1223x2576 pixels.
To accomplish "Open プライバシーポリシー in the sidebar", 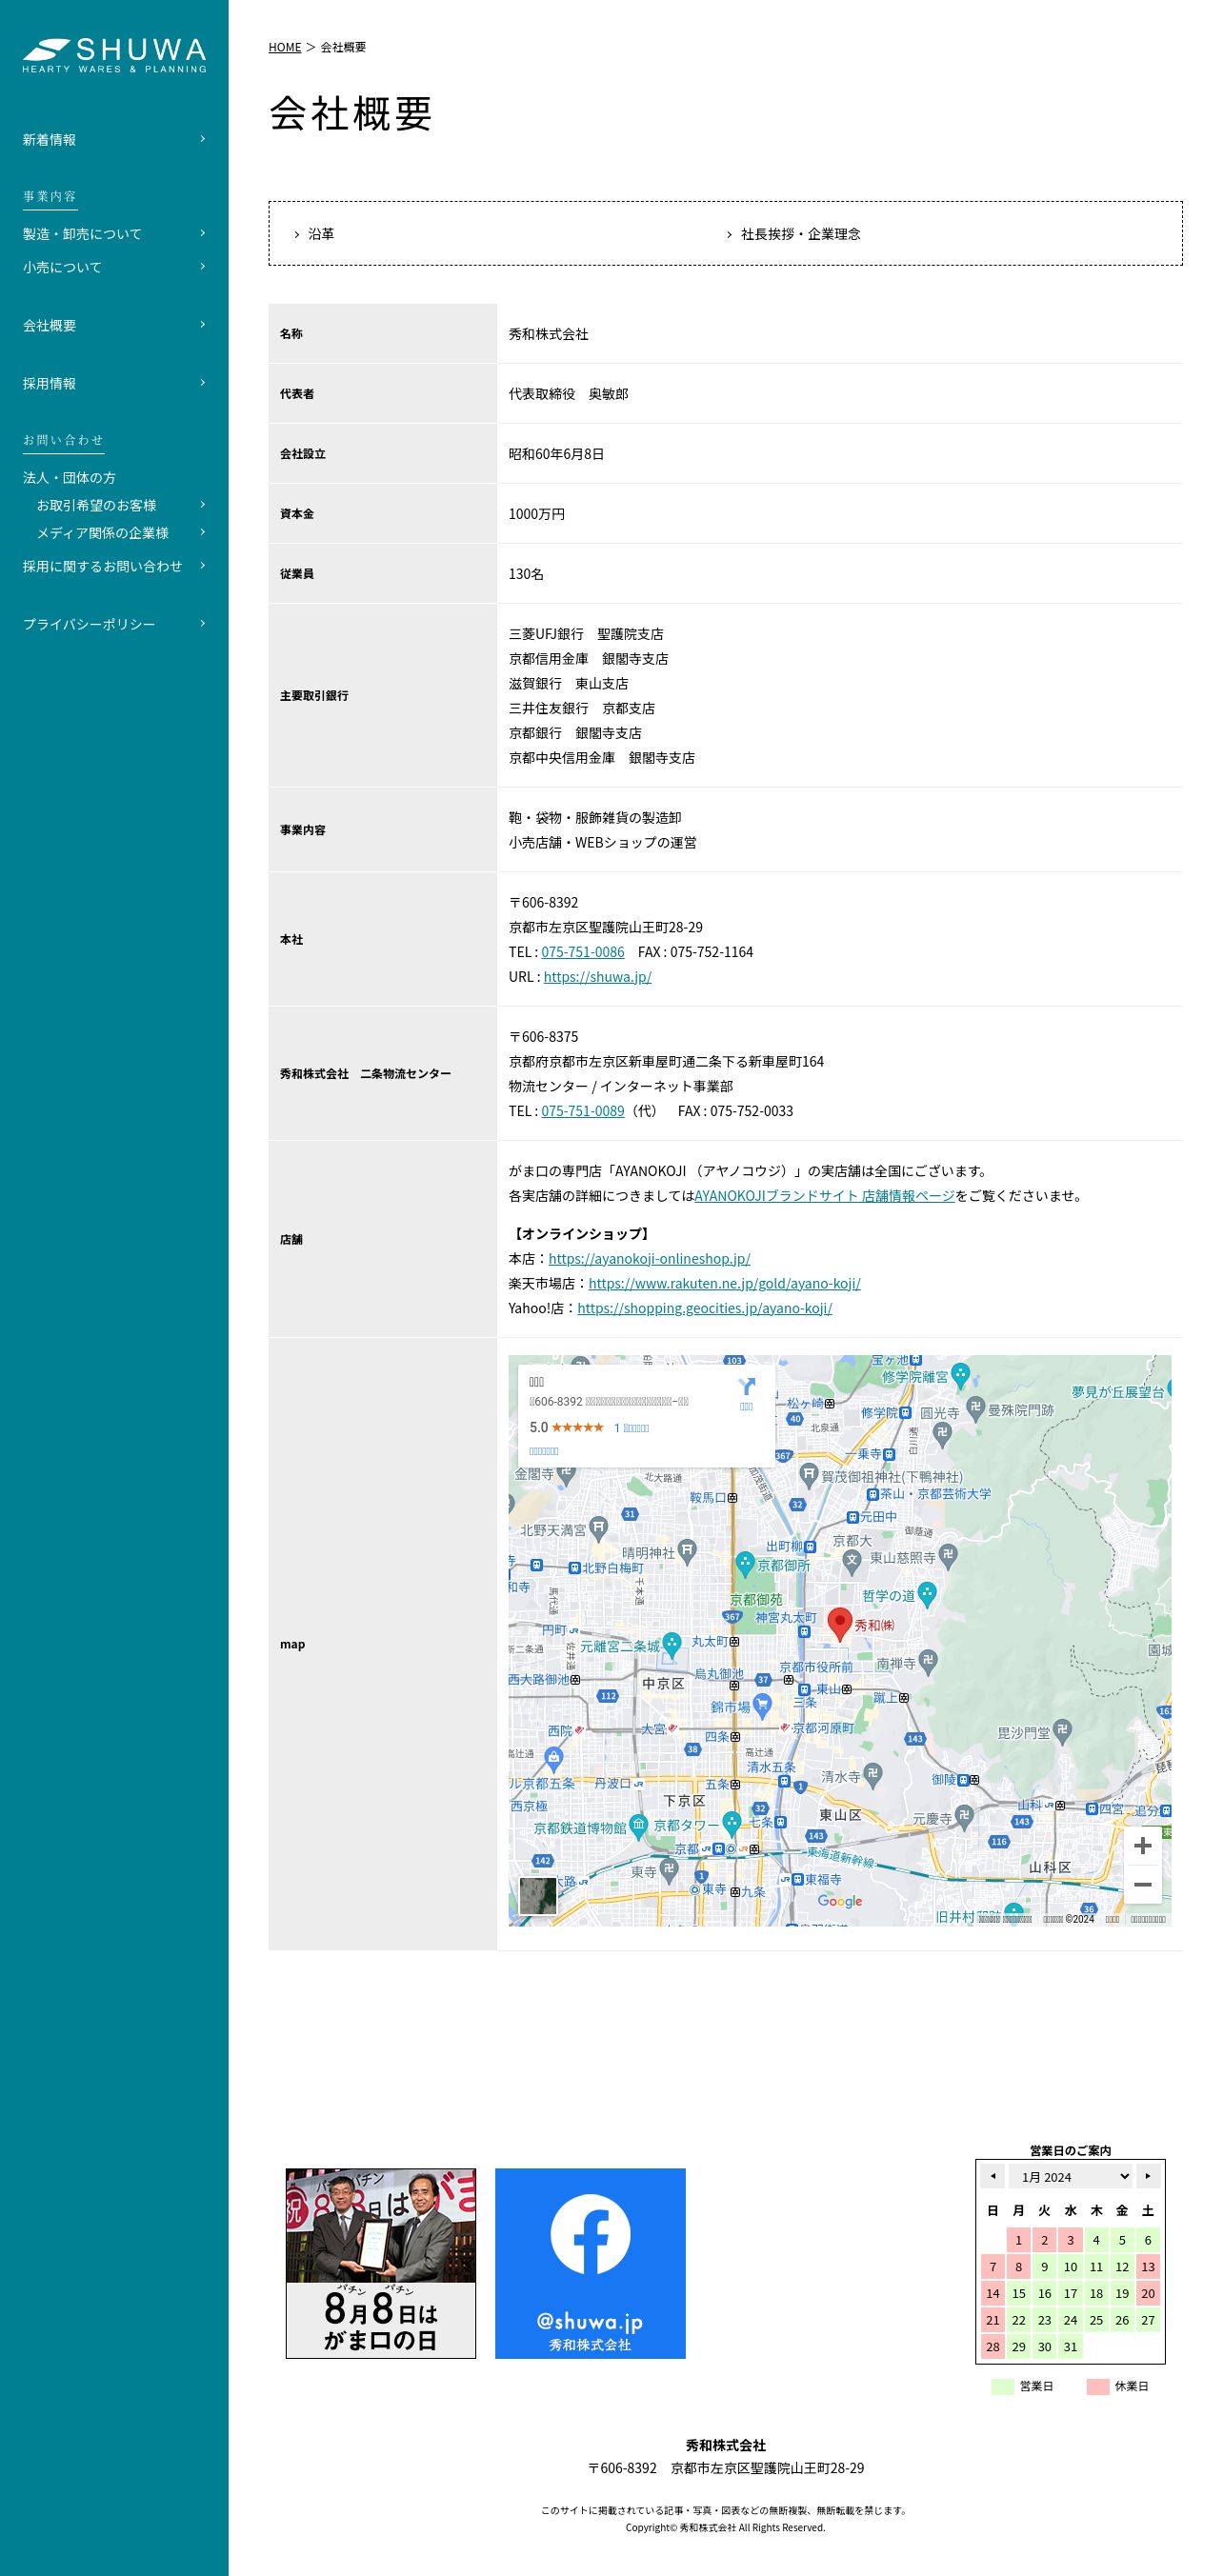I will 114,624.
